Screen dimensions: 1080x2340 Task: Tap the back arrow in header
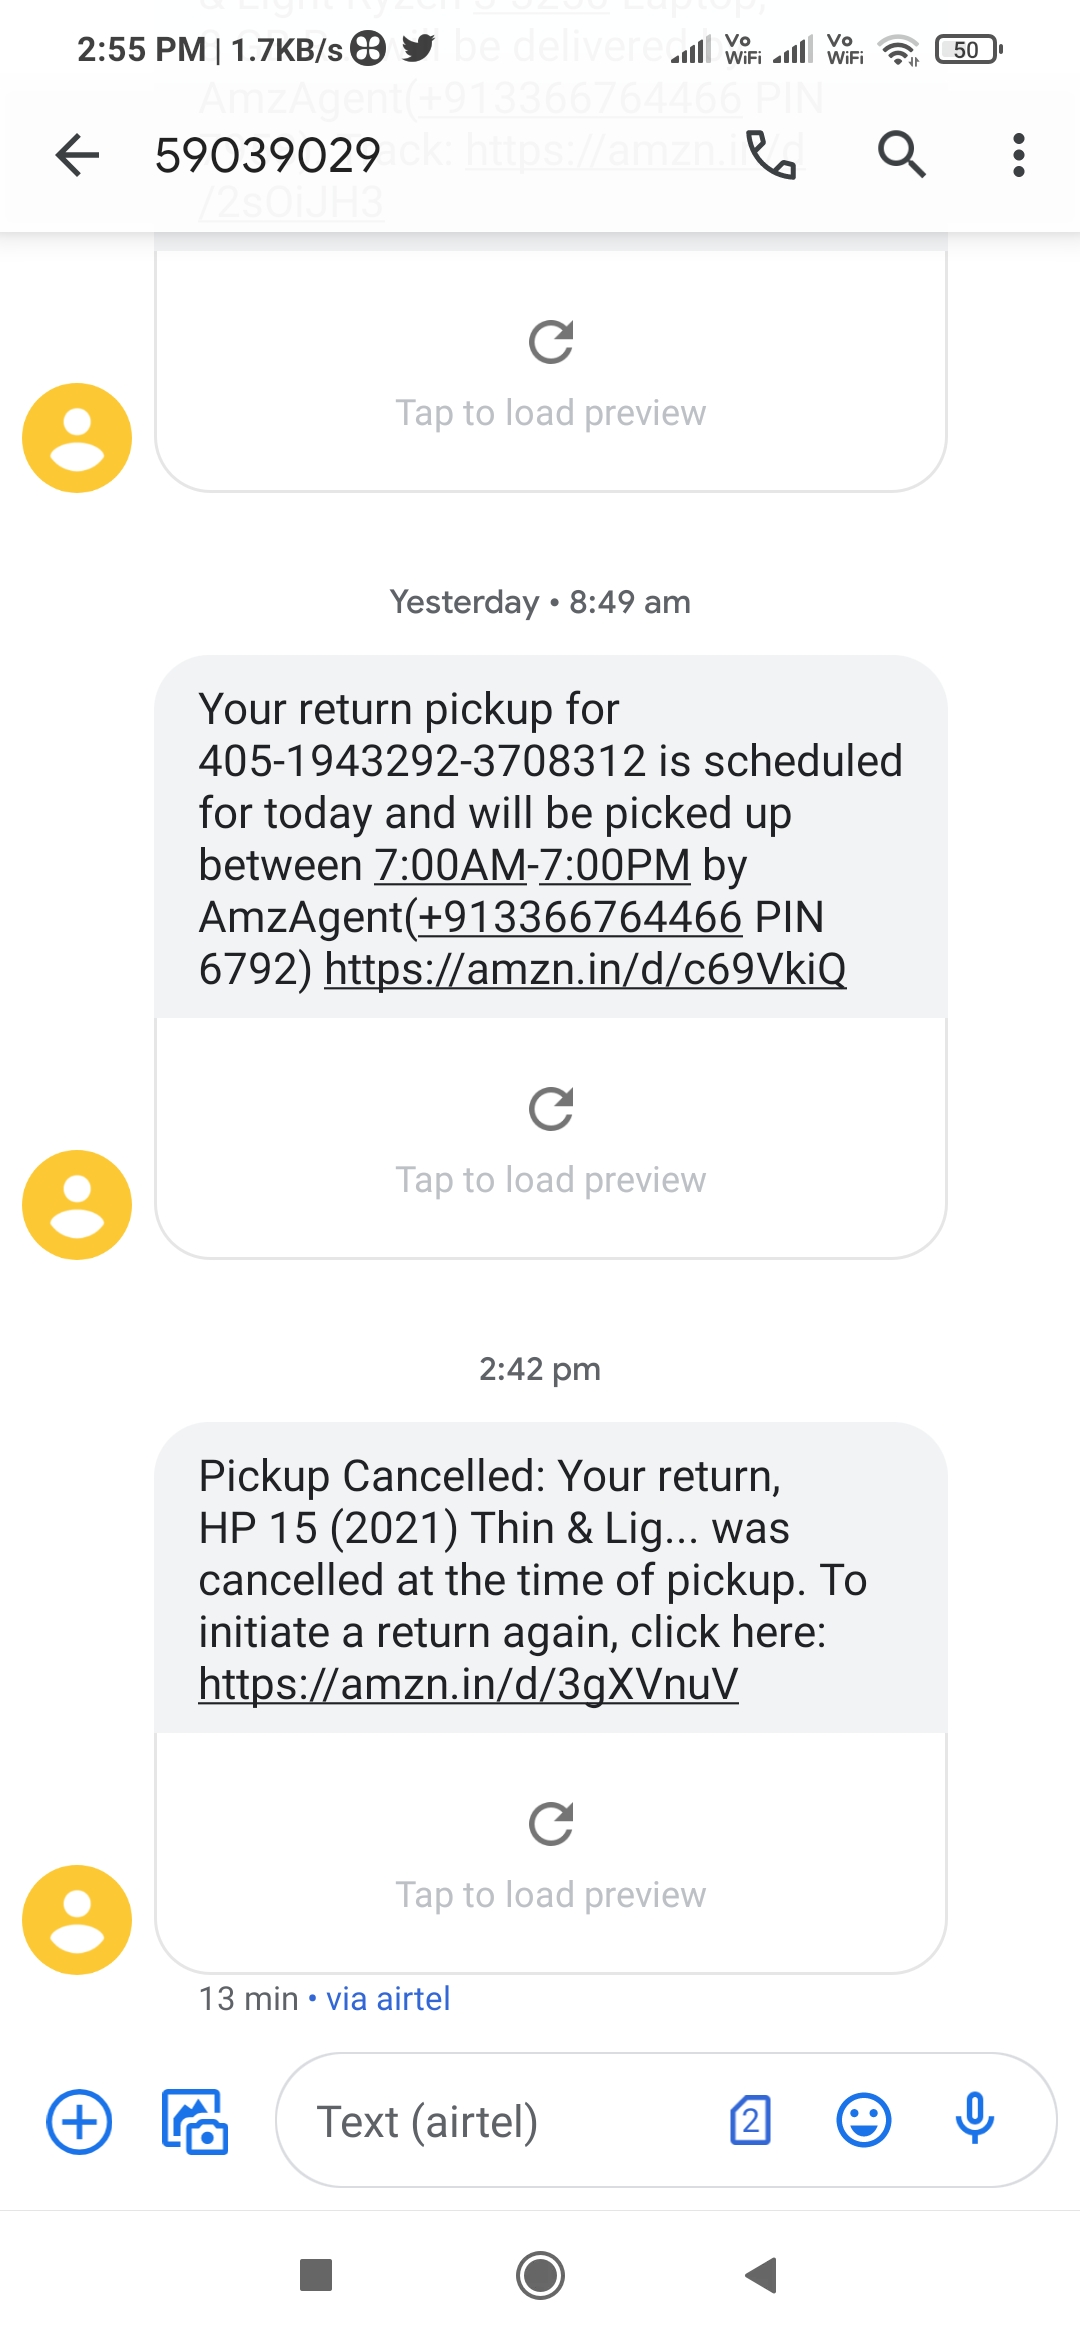[x=77, y=155]
